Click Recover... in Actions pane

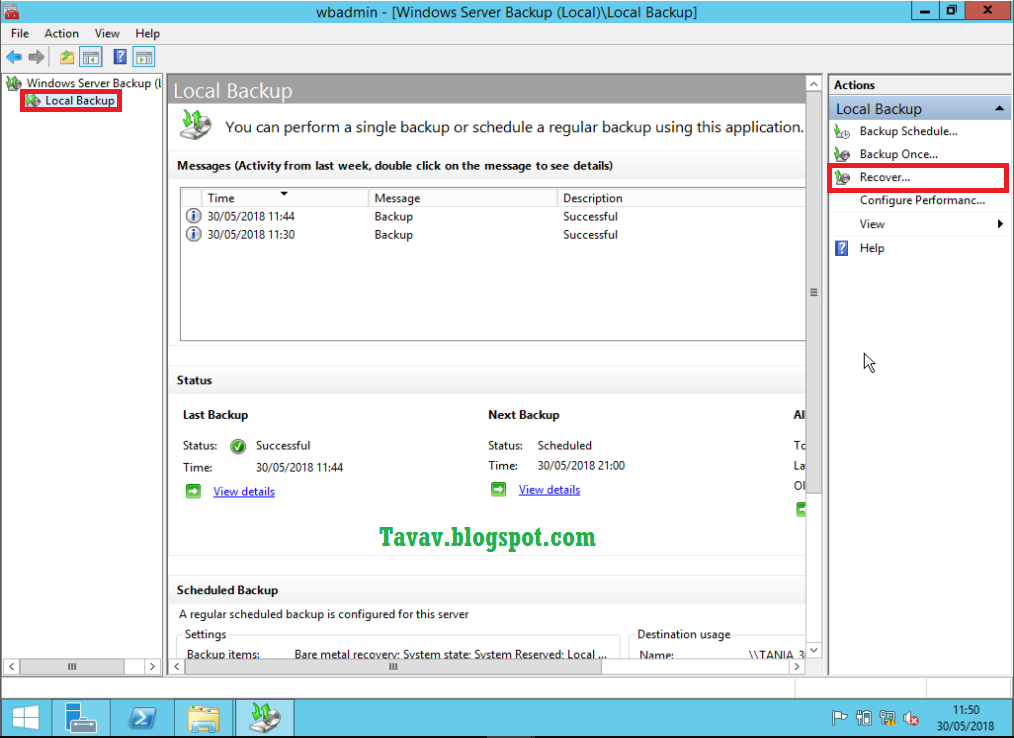pyautogui.click(x=884, y=177)
